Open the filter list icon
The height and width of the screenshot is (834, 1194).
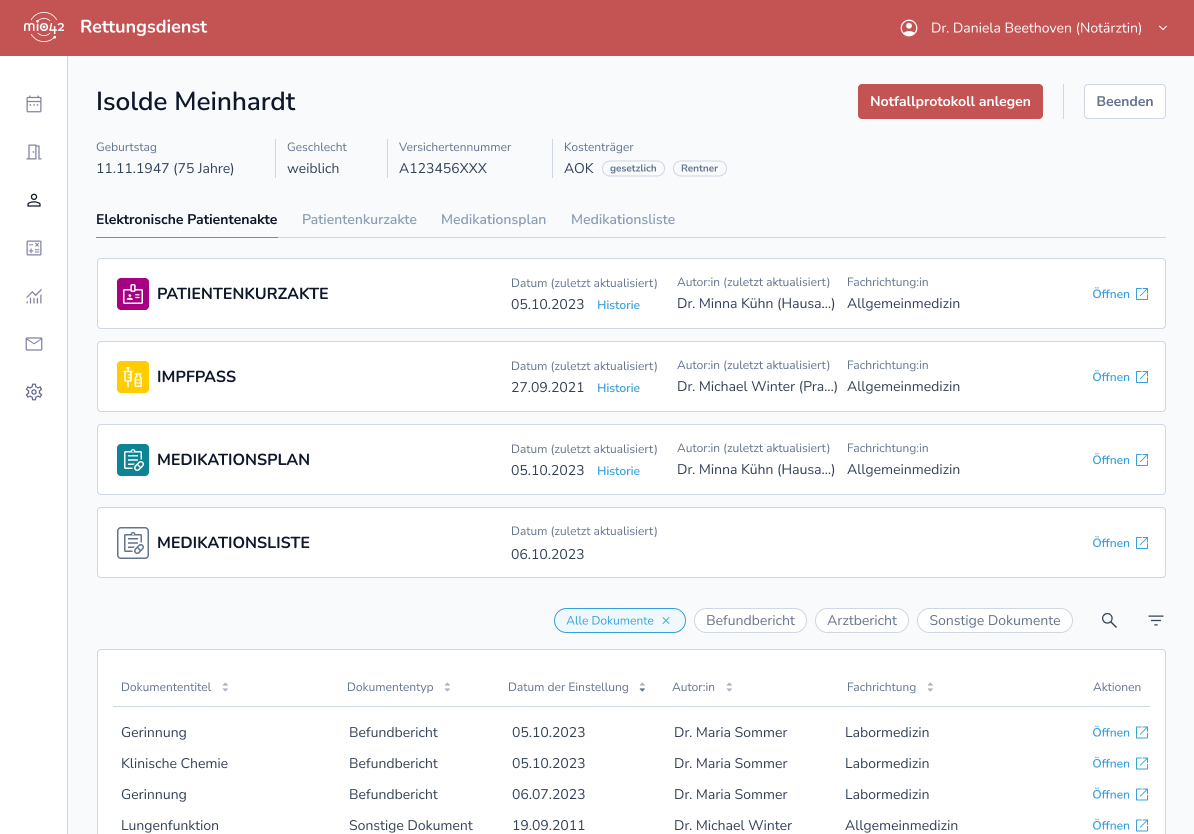pyautogui.click(x=1156, y=620)
